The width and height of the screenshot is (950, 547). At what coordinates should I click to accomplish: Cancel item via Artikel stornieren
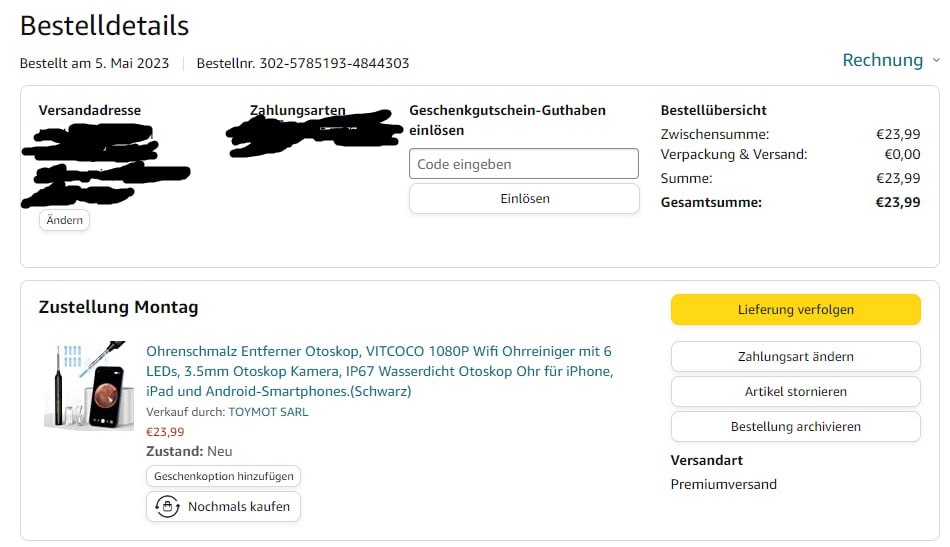tap(796, 392)
